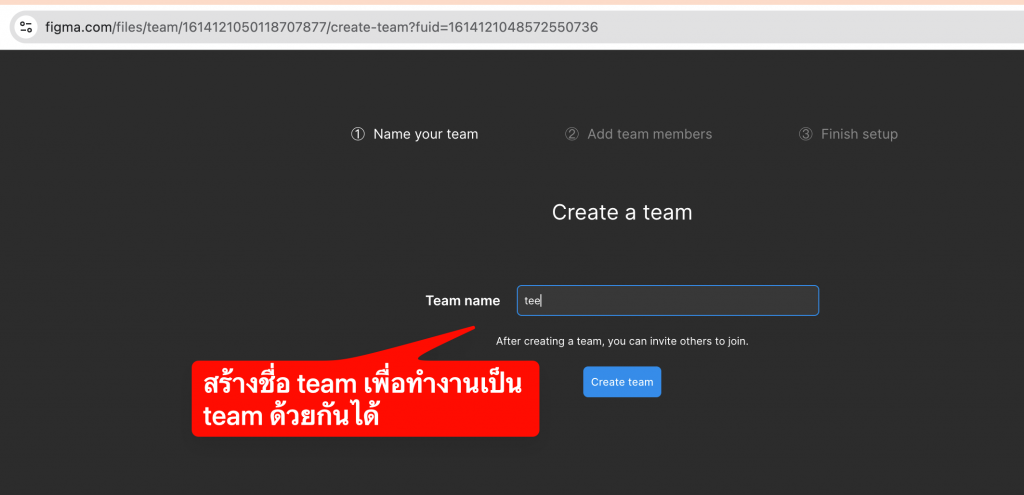Go to the "Add team members" step
1024x495 pixels.
pos(649,134)
